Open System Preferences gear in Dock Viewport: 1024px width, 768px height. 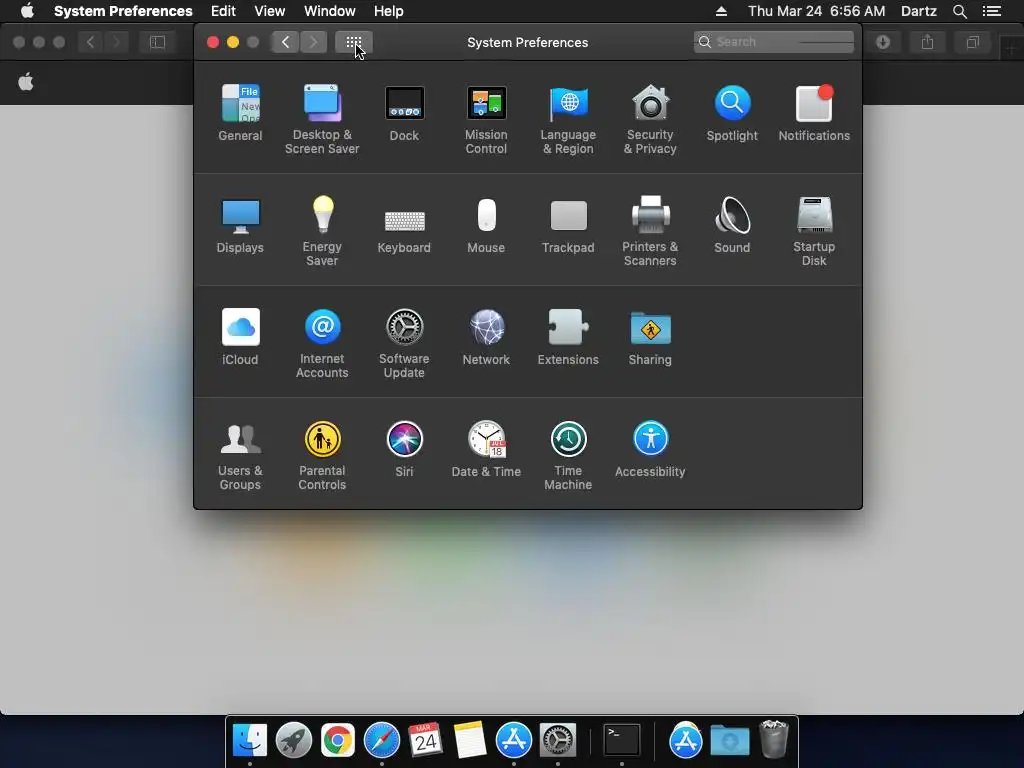point(557,740)
